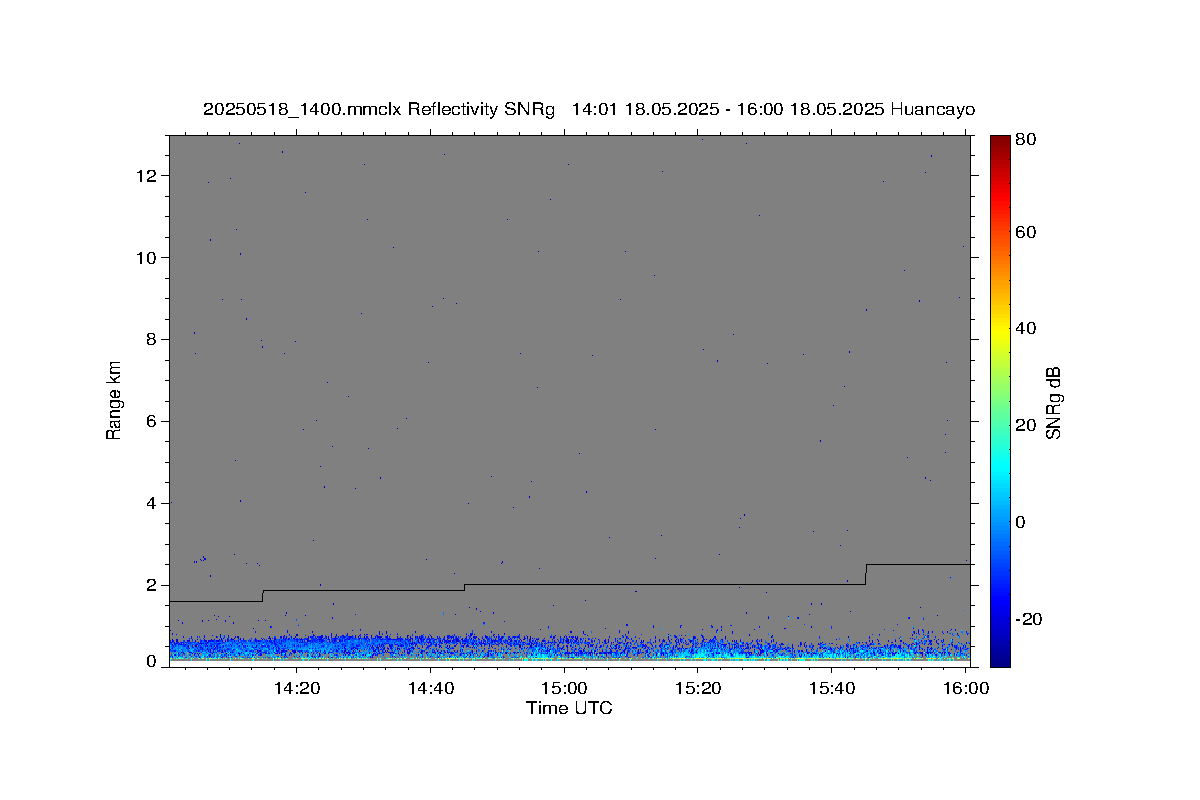
Task: Click the 2 km range tick label
Action: click(152, 586)
